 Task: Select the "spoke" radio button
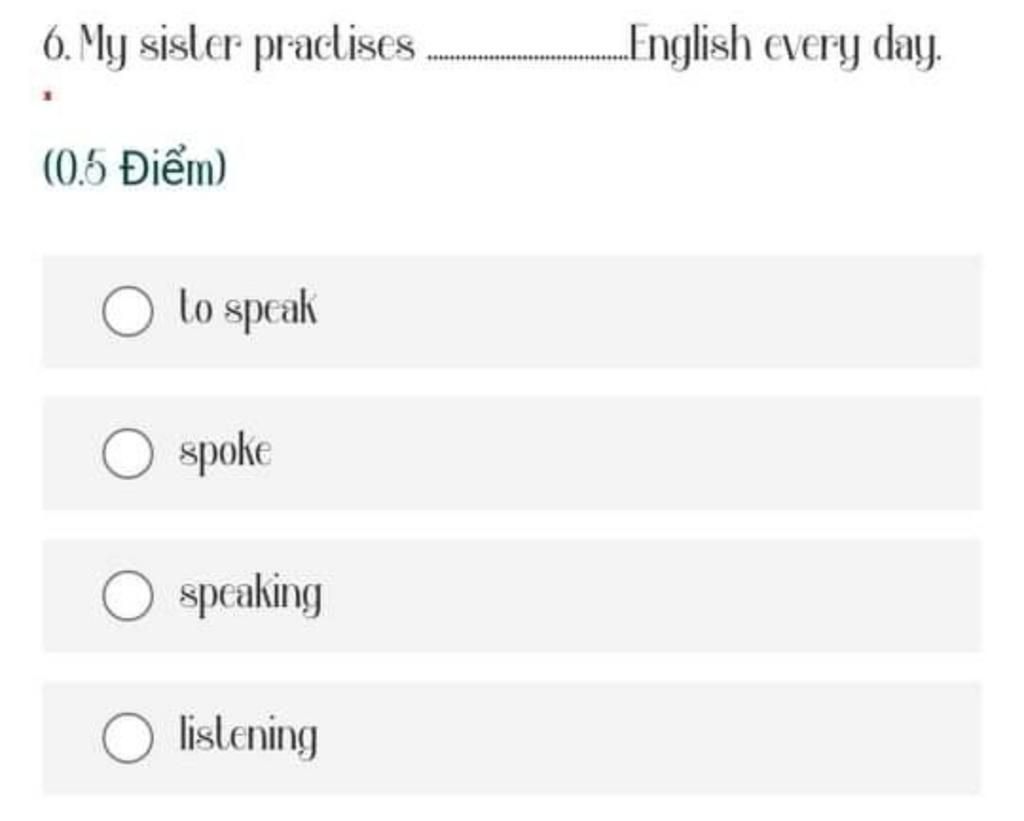tap(128, 453)
